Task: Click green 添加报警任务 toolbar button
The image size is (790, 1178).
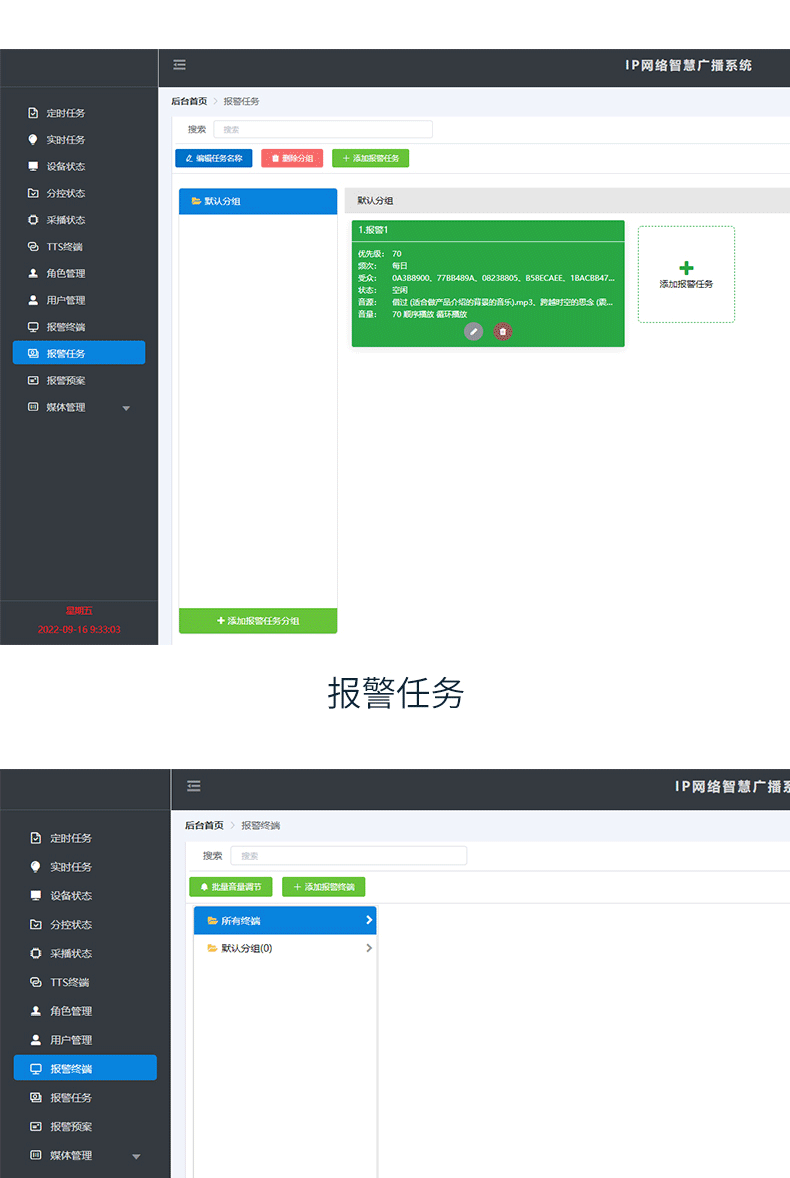Action: pyautogui.click(x=370, y=159)
